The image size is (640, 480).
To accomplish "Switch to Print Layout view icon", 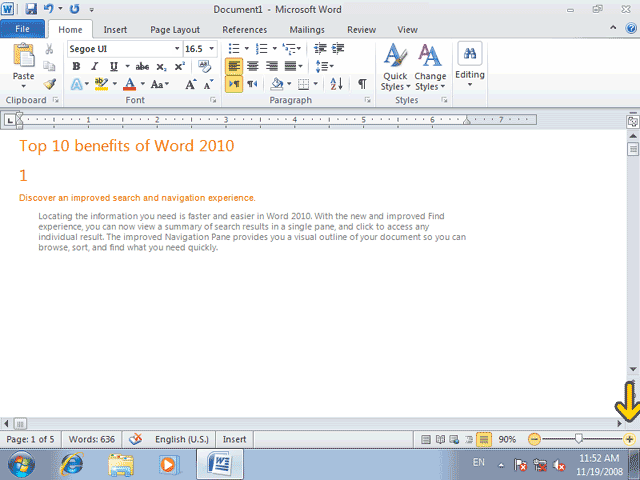I will click(426, 440).
